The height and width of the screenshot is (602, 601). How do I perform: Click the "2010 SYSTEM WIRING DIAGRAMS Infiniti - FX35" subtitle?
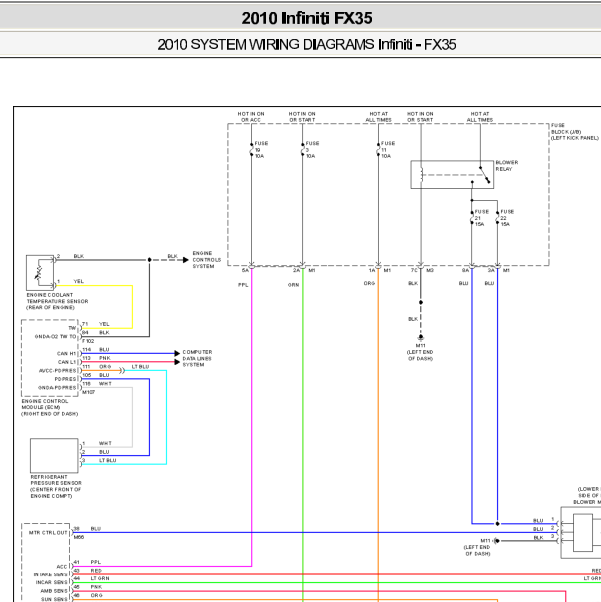307,45
